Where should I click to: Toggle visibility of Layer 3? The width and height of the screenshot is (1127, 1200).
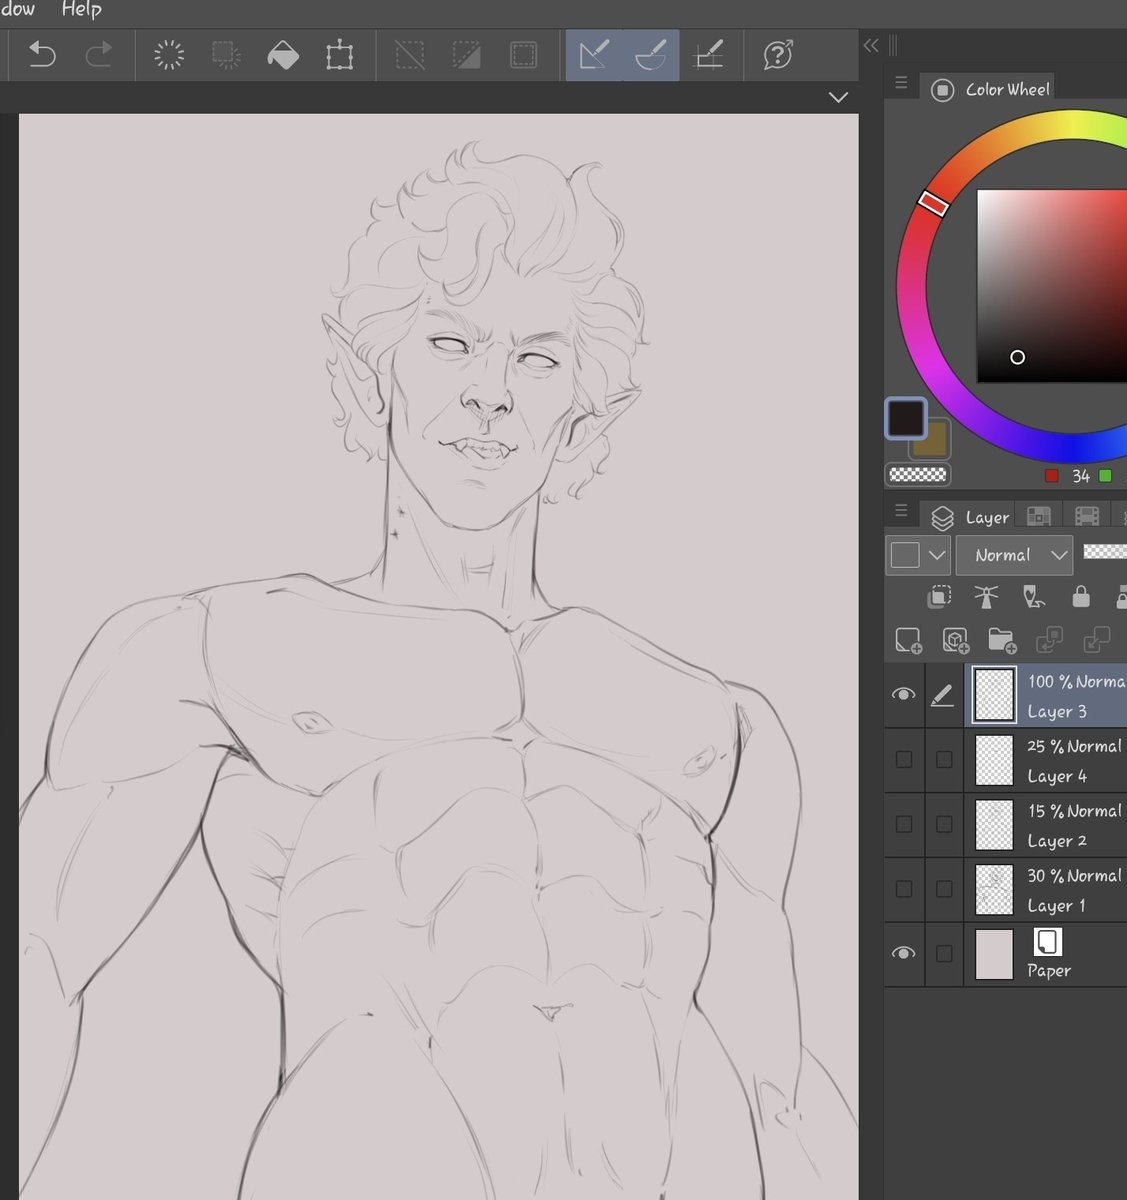click(x=903, y=694)
